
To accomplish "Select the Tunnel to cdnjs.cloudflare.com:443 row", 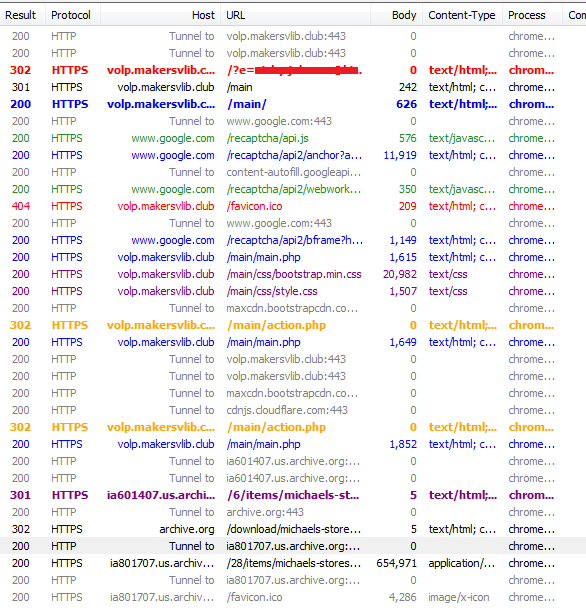I will tap(293, 410).
